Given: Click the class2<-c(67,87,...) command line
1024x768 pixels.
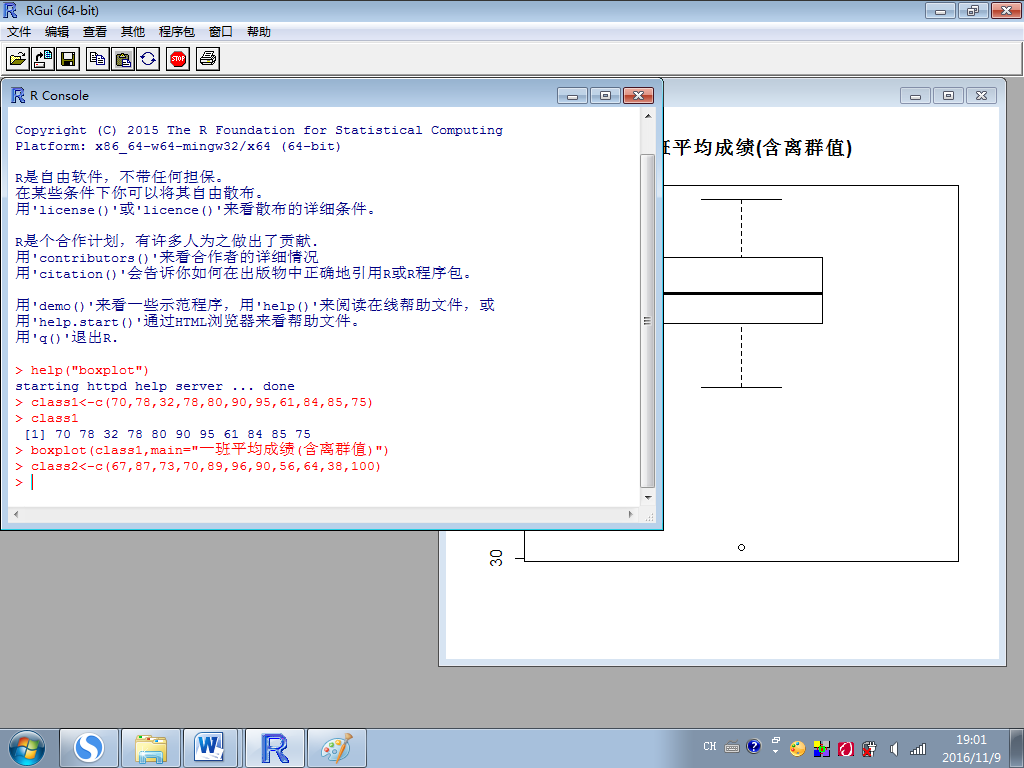Looking at the screenshot, I should tap(198, 466).
